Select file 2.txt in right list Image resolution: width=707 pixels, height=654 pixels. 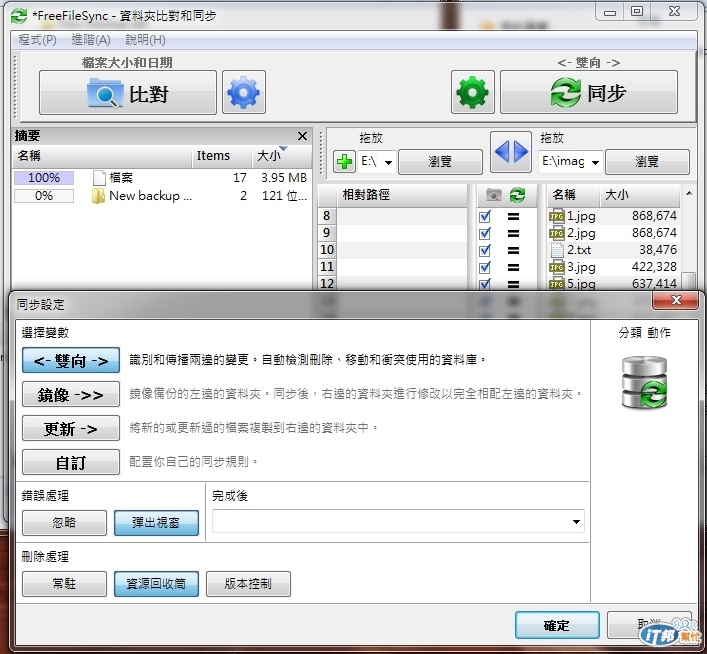613,250
